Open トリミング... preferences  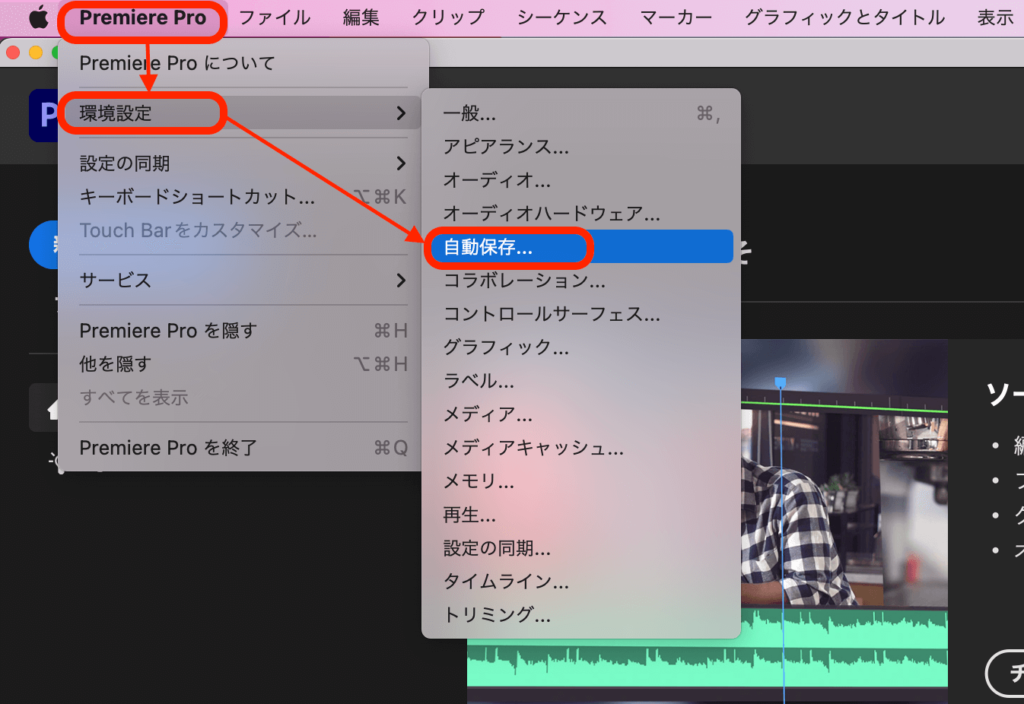pyautogui.click(x=581, y=615)
